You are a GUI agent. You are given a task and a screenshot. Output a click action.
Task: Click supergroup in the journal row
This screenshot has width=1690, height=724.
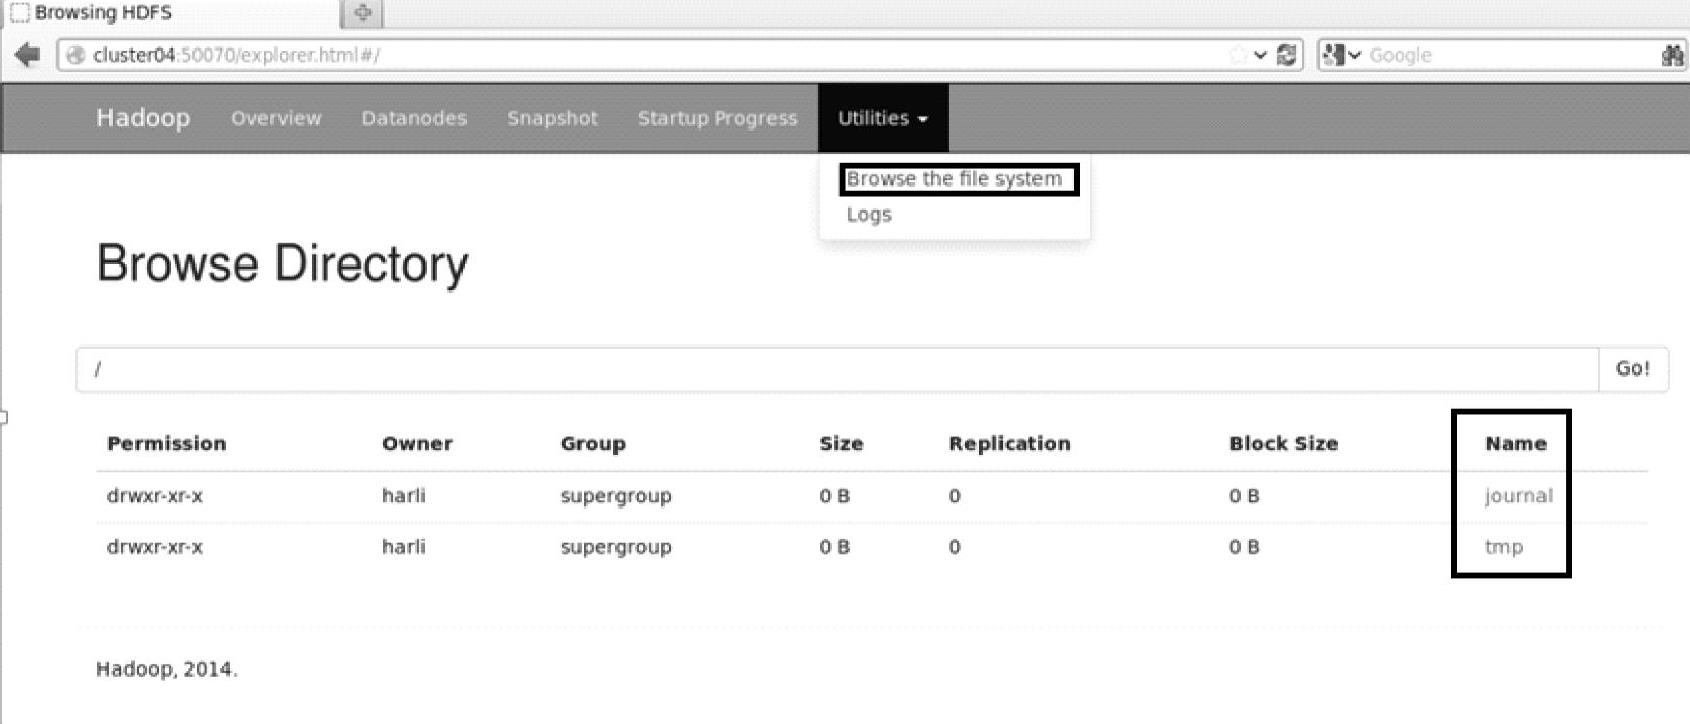pos(616,496)
